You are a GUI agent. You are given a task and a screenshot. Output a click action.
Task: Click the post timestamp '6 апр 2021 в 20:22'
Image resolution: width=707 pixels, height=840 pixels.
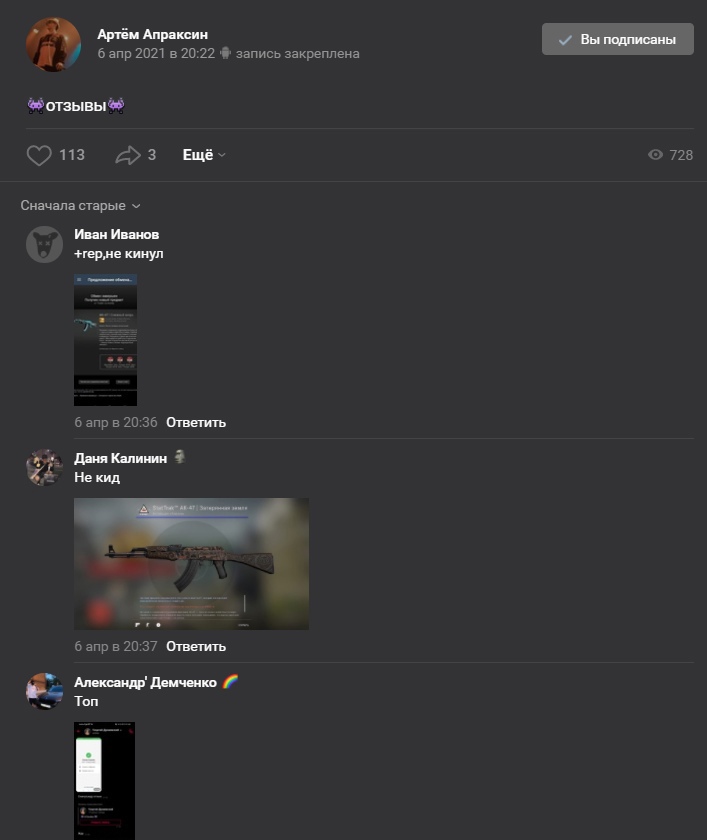(156, 54)
